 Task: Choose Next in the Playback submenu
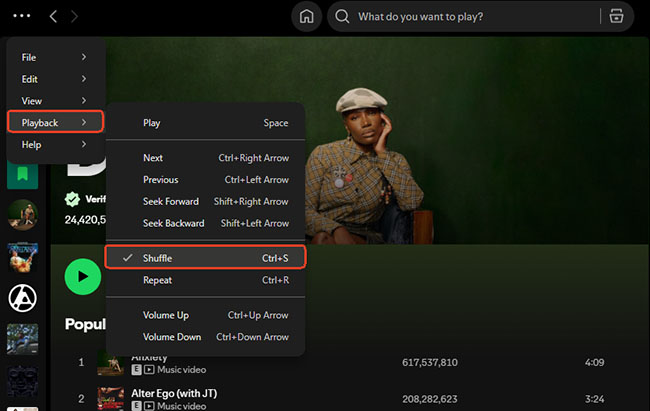pyautogui.click(x=206, y=158)
